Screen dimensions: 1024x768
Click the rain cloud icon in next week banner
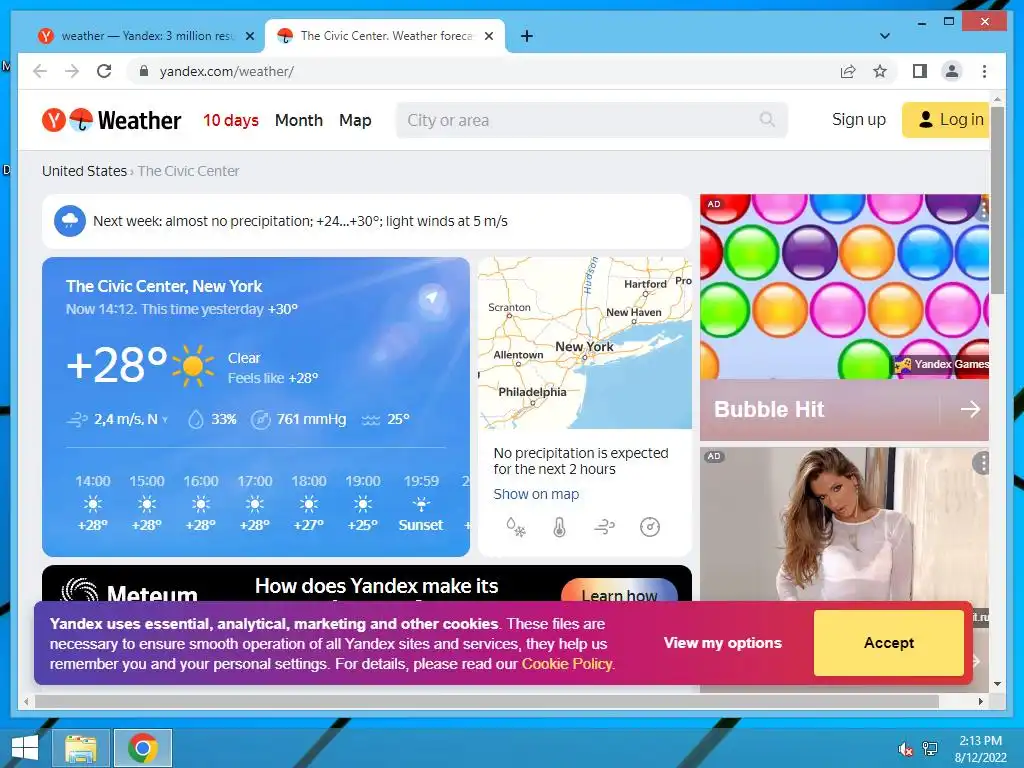(70, 221)
